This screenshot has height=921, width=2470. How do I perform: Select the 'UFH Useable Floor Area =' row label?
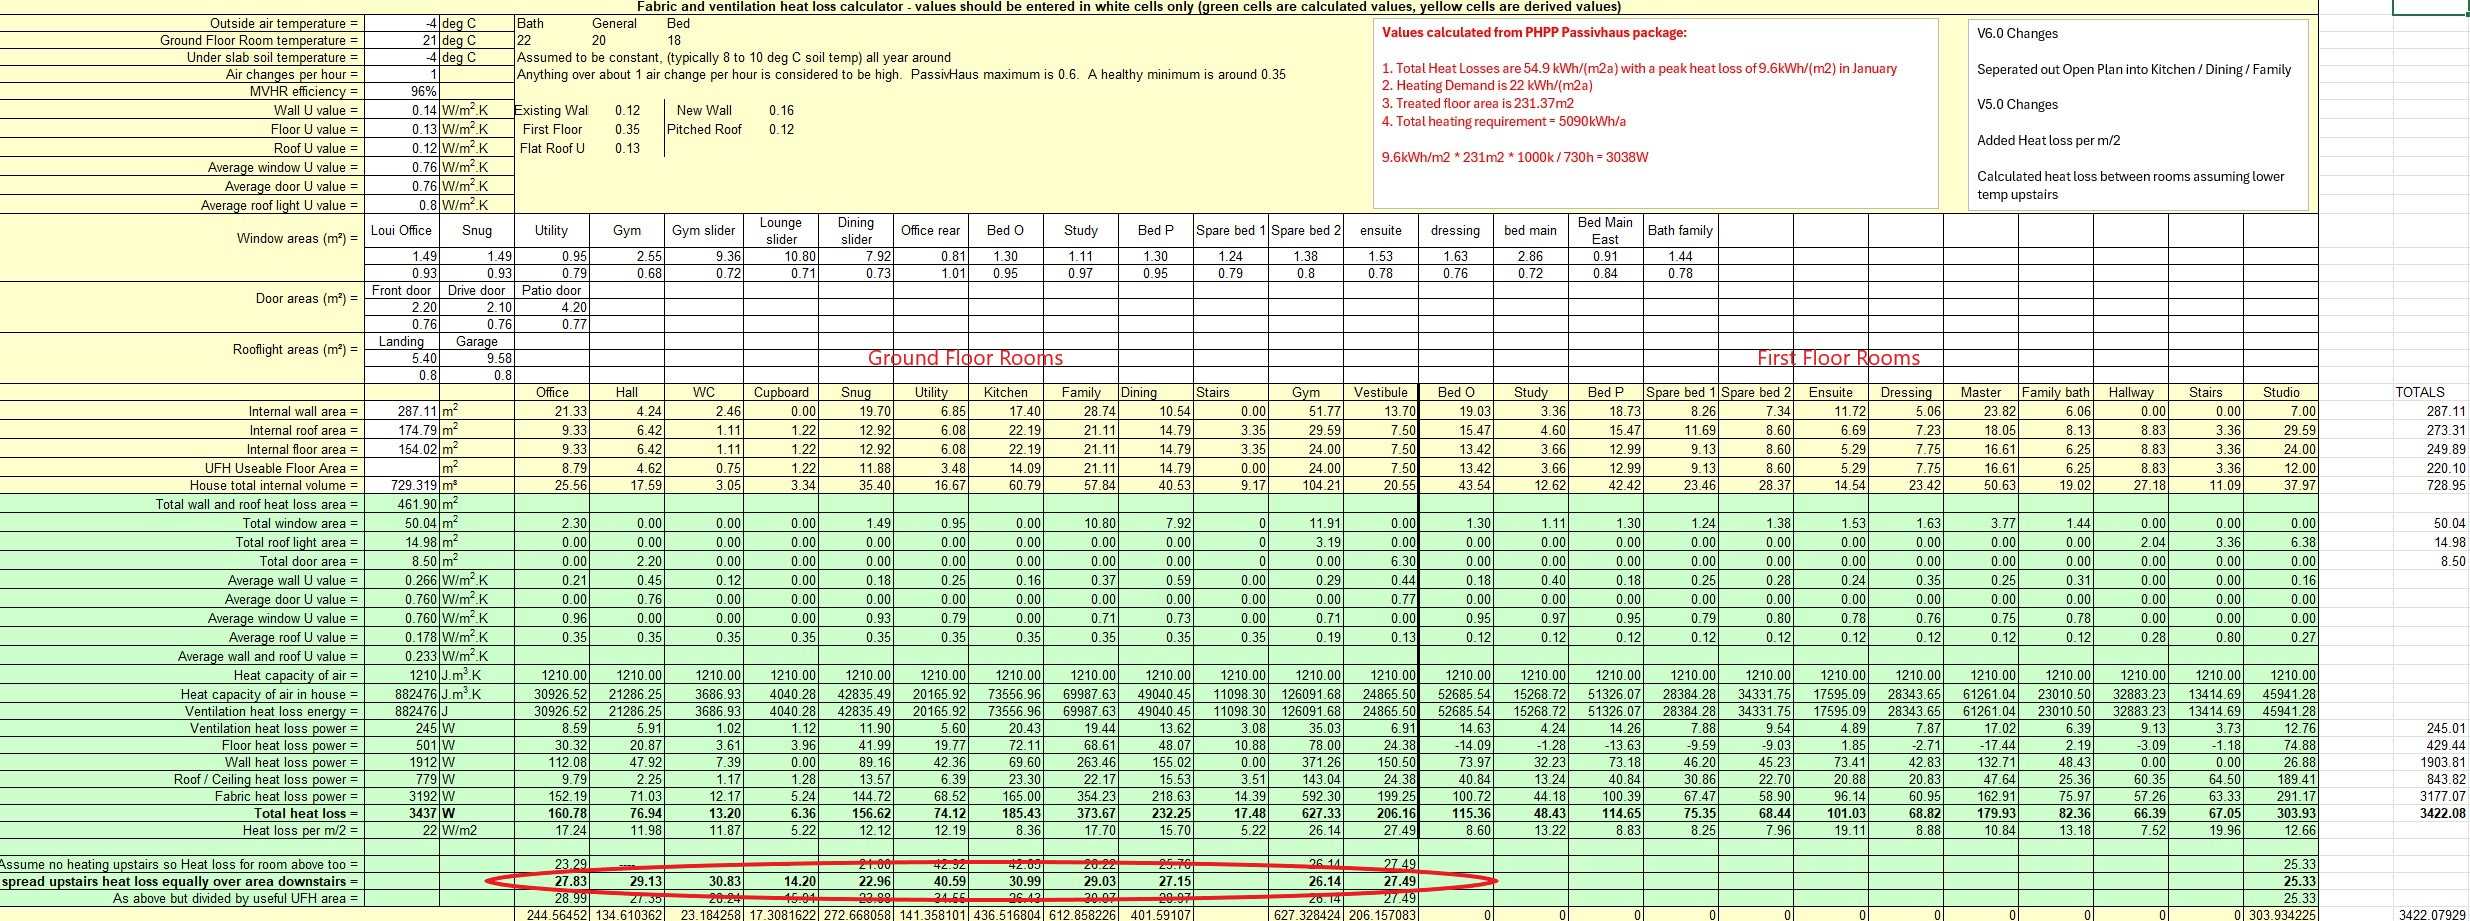281,468
